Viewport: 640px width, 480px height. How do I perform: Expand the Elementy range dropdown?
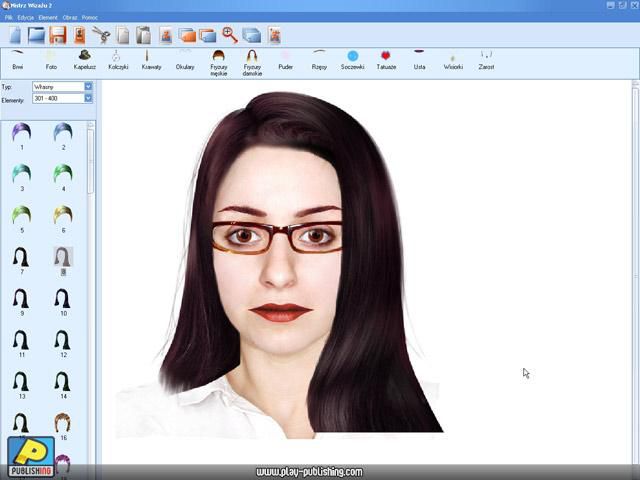tap(88, 98)
